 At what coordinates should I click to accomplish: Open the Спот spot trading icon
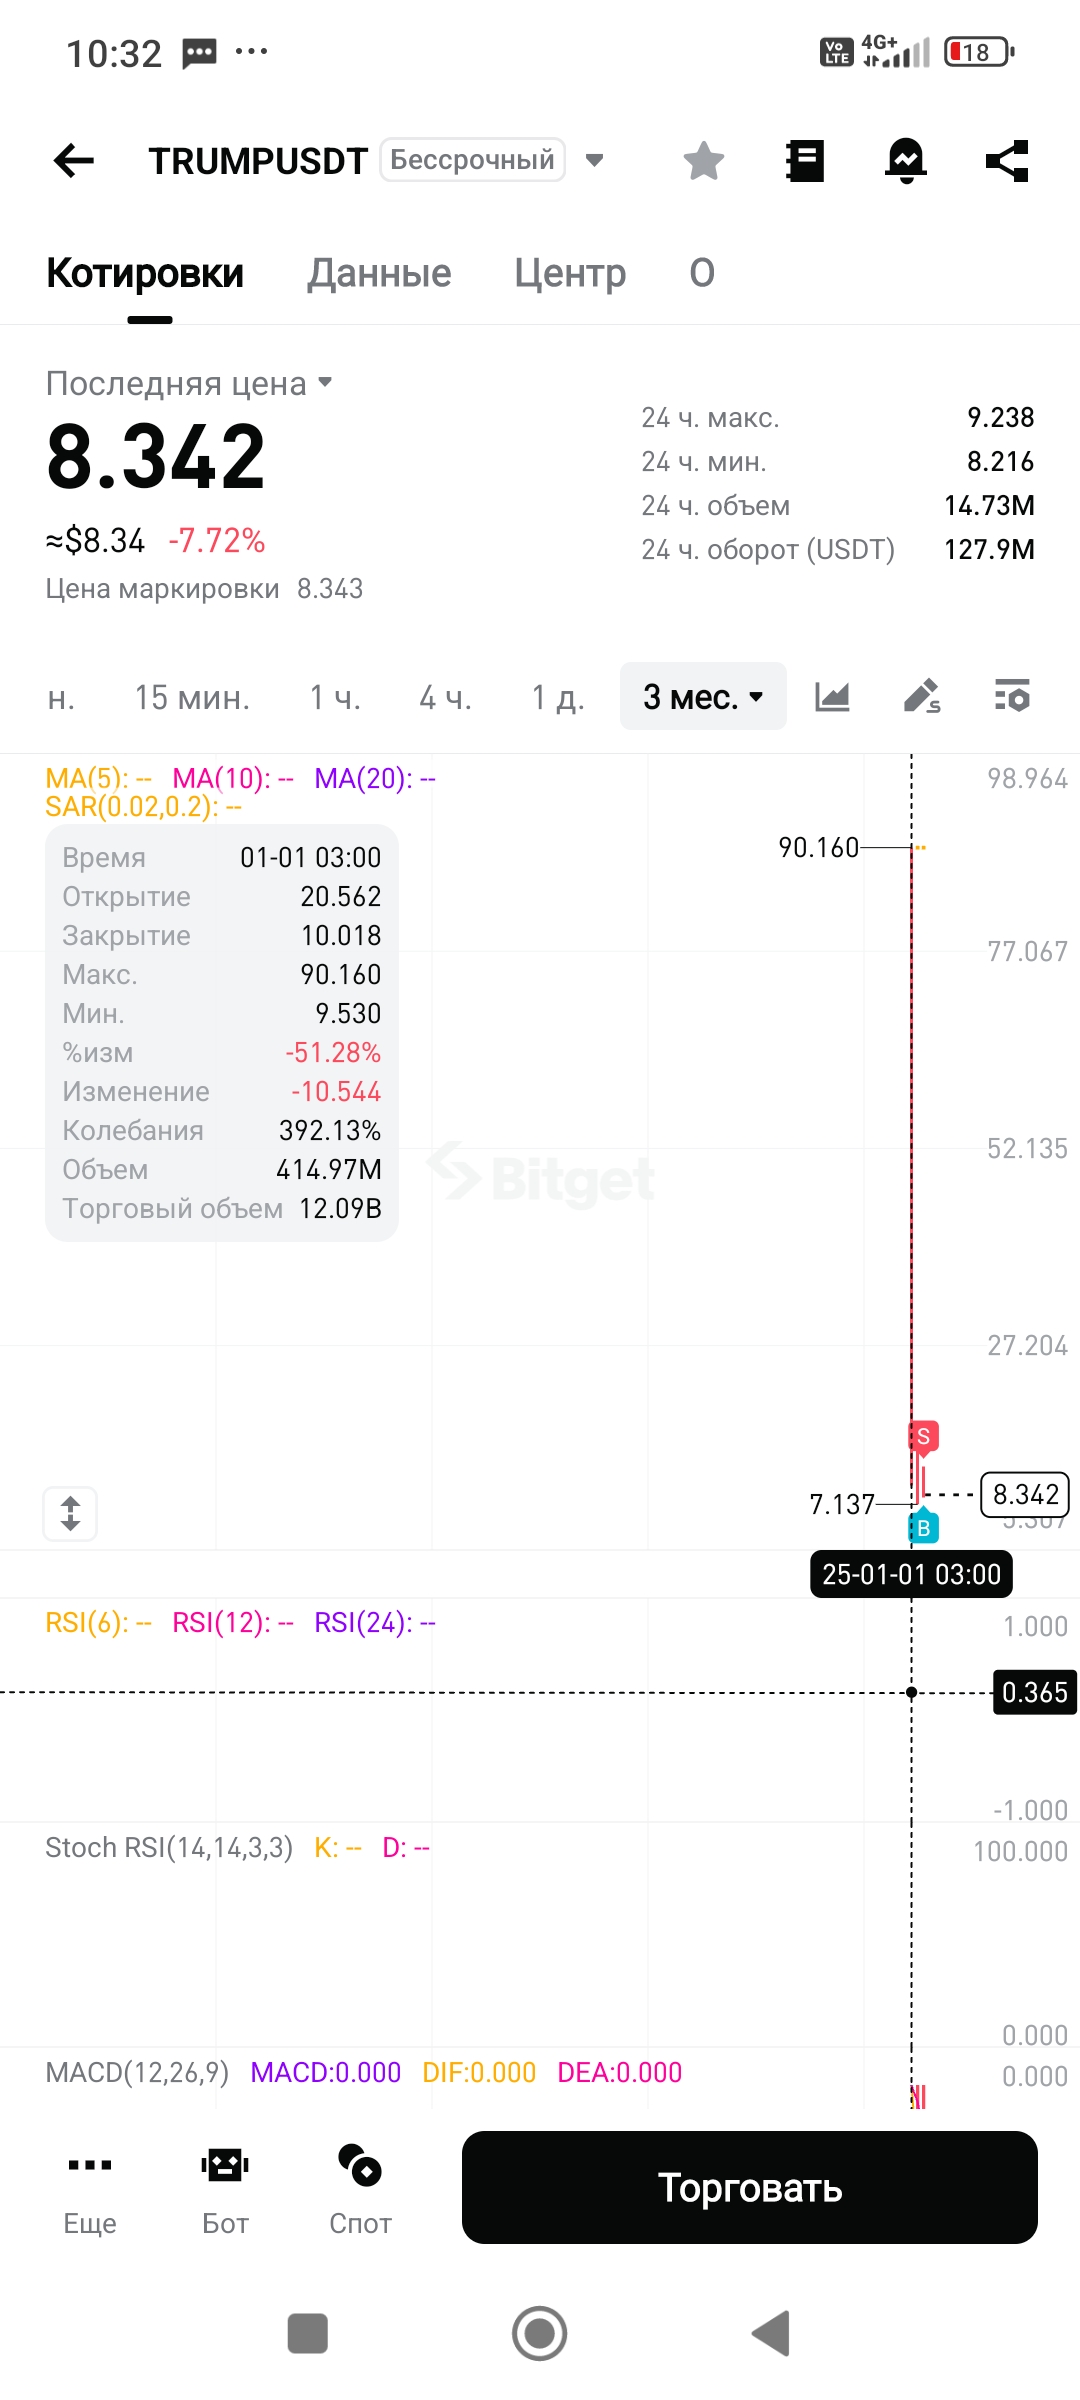(x=360, y=2189)
